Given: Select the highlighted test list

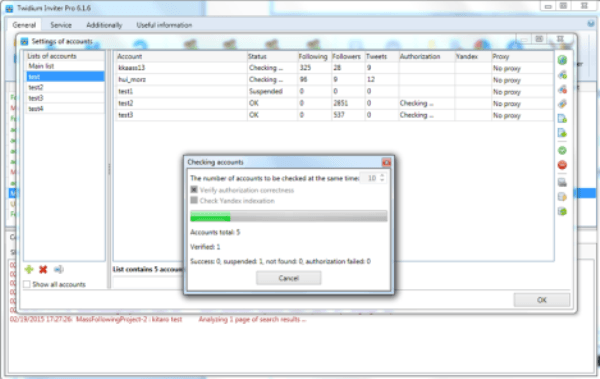Looking at the screenshot, I should [64, 77].
